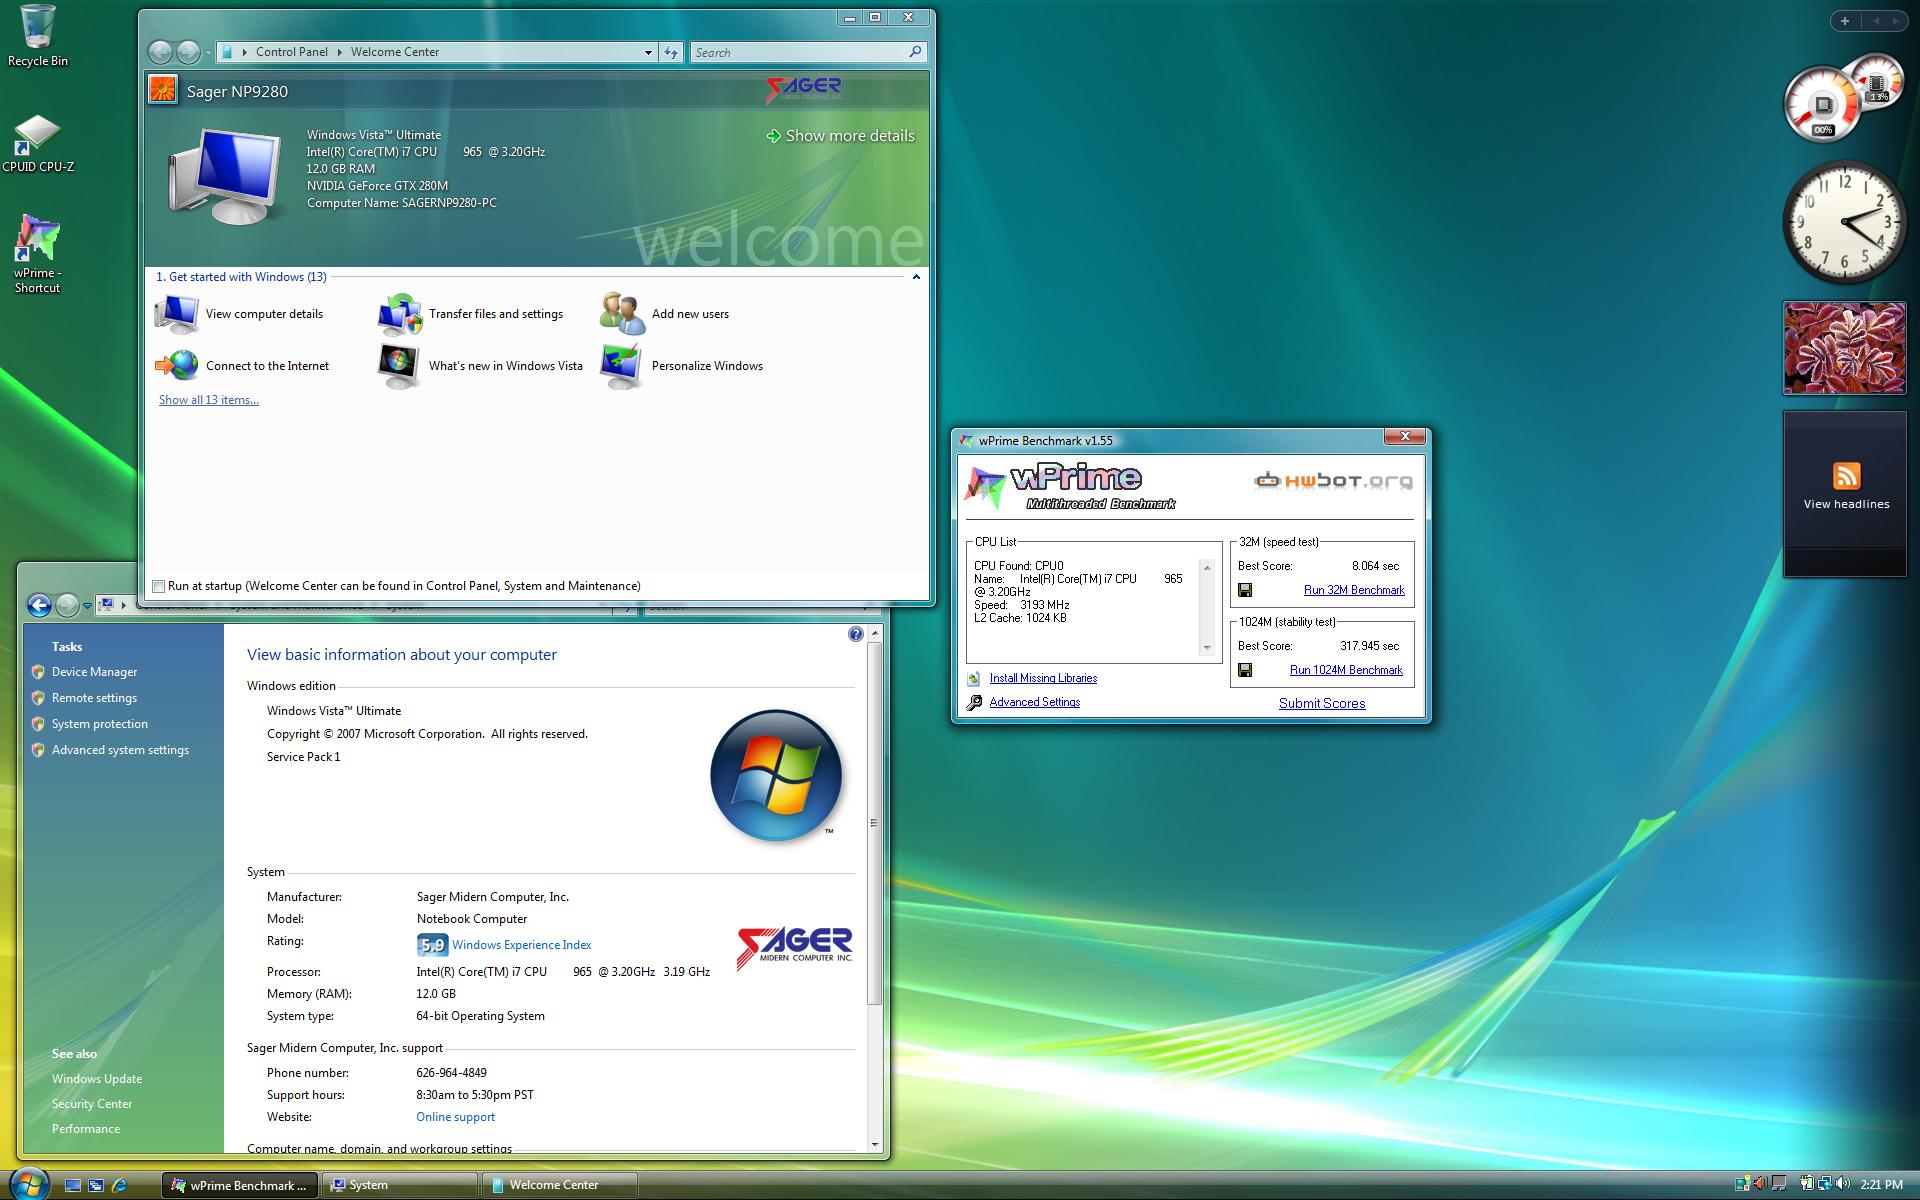Click the Add new users icon

(622, 314)
